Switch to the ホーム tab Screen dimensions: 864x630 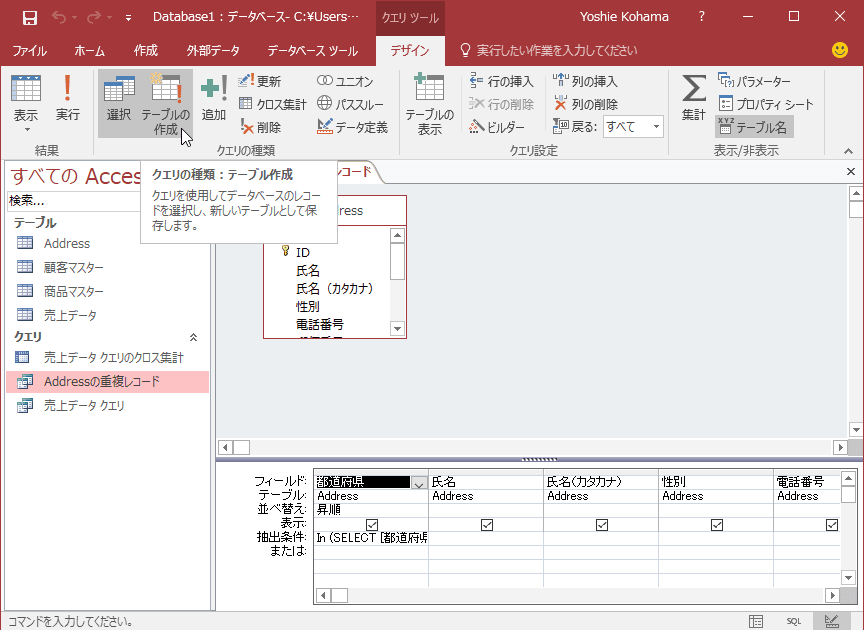point(89,51)
